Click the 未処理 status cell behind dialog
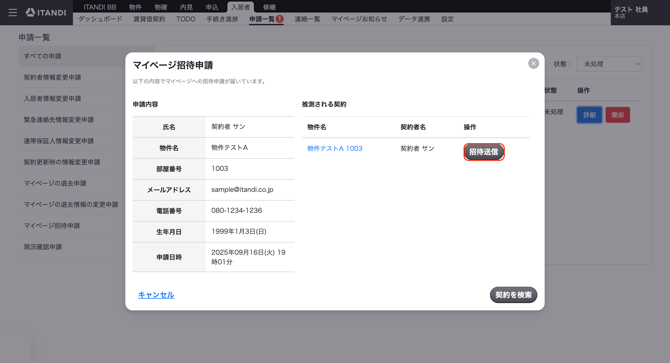Screen dimensions: 670x363 [x=554, y=112]
